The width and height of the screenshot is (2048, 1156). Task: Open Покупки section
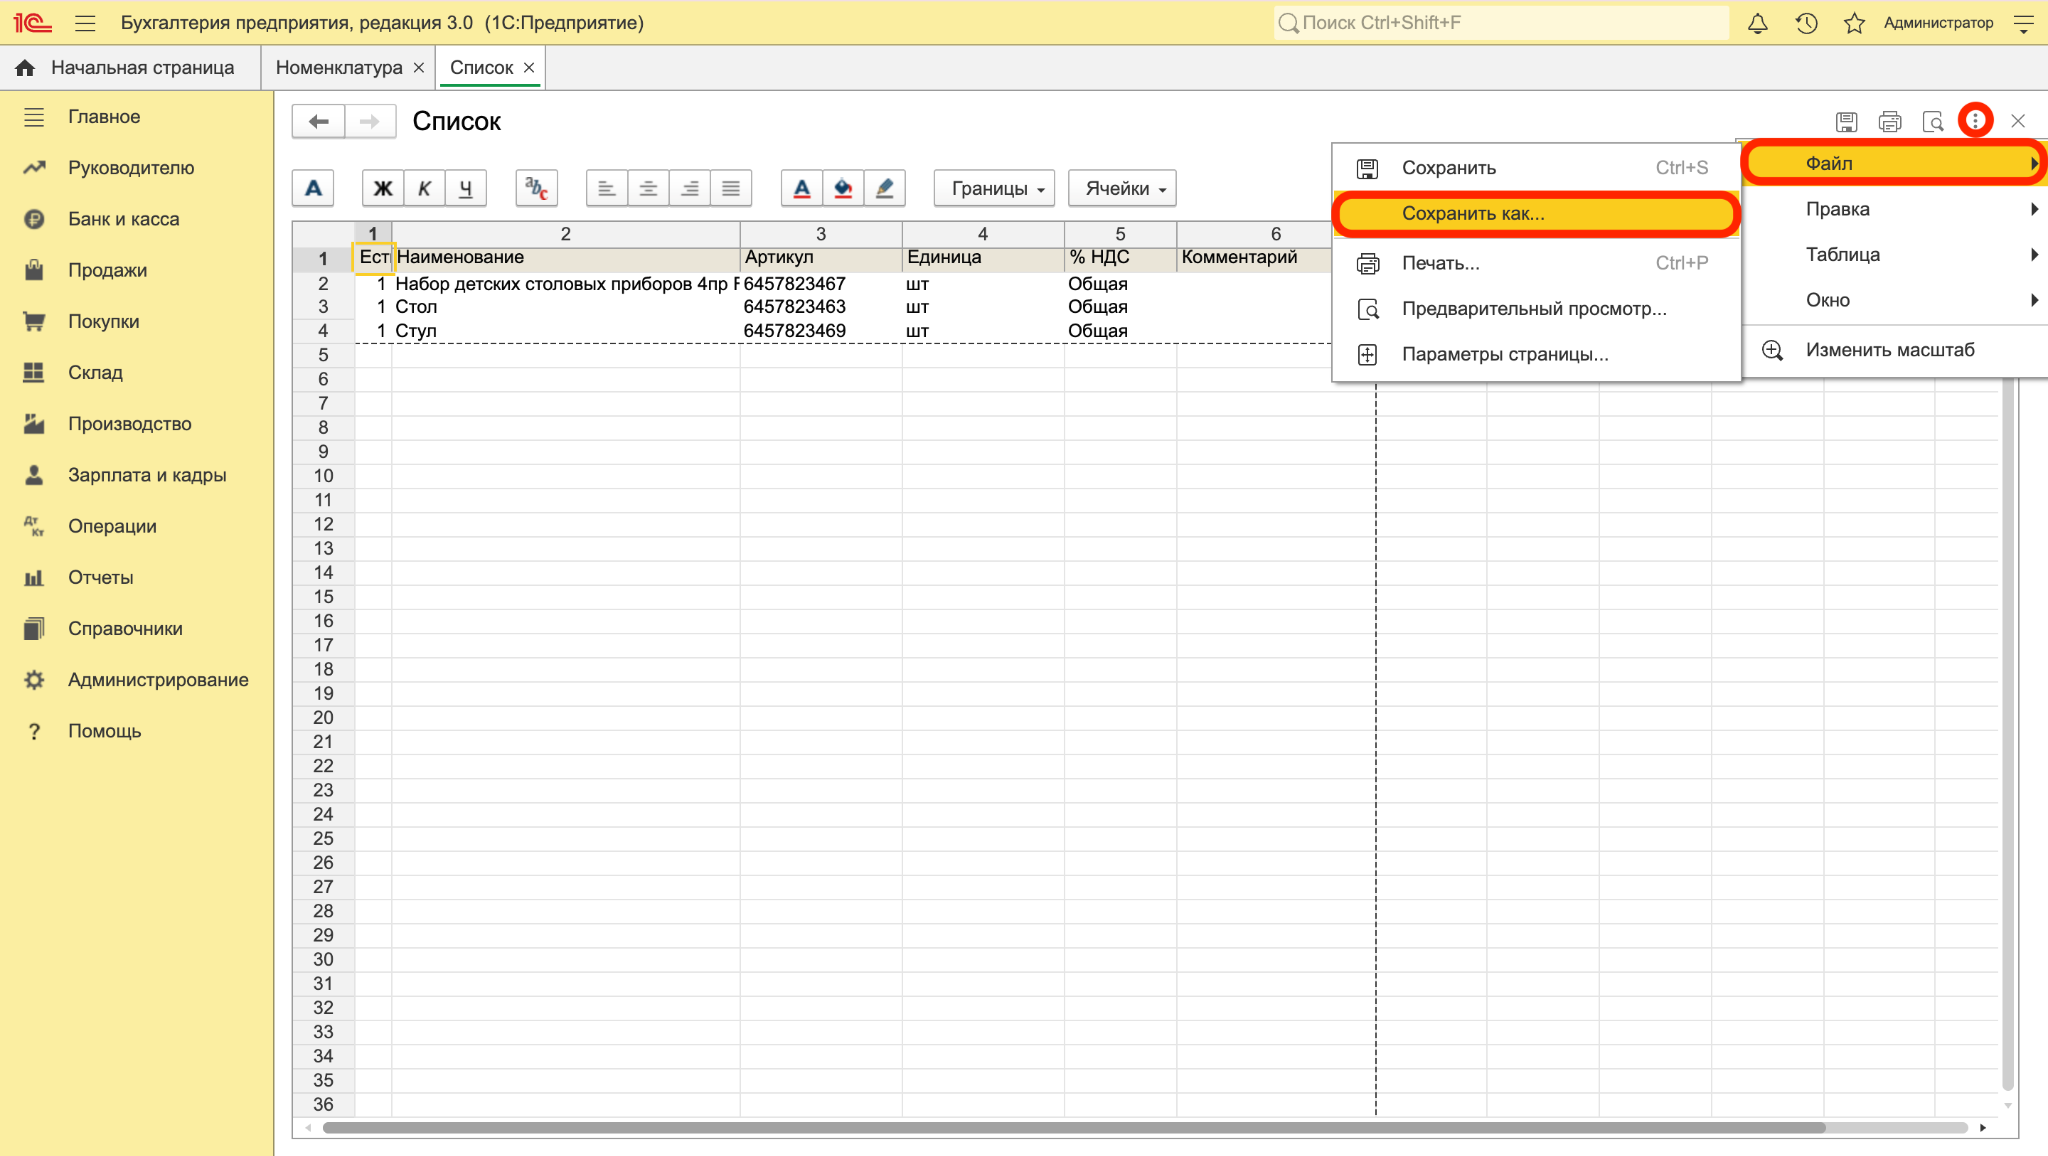click(x=137, y=321)
